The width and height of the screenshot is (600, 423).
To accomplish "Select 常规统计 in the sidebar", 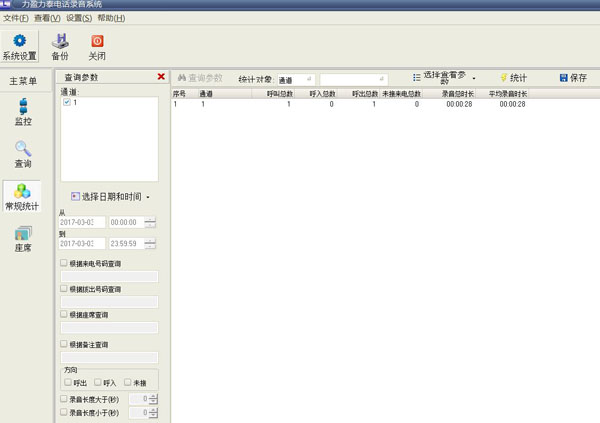I will 23,196.
